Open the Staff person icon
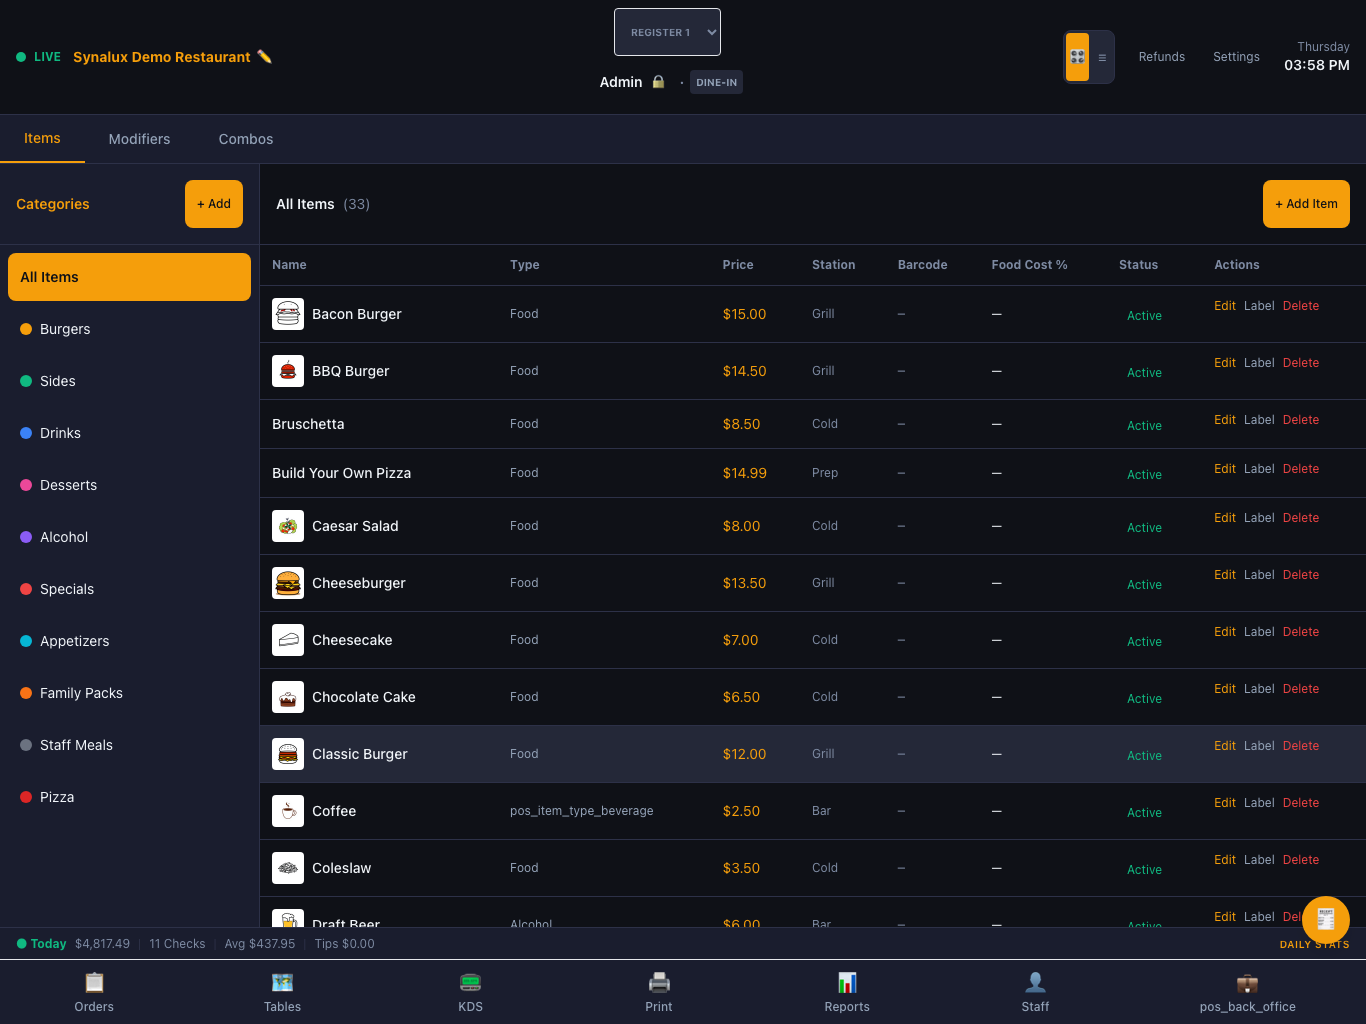The height and width of the screenshot is (1024, 1366). (1036, 983)
